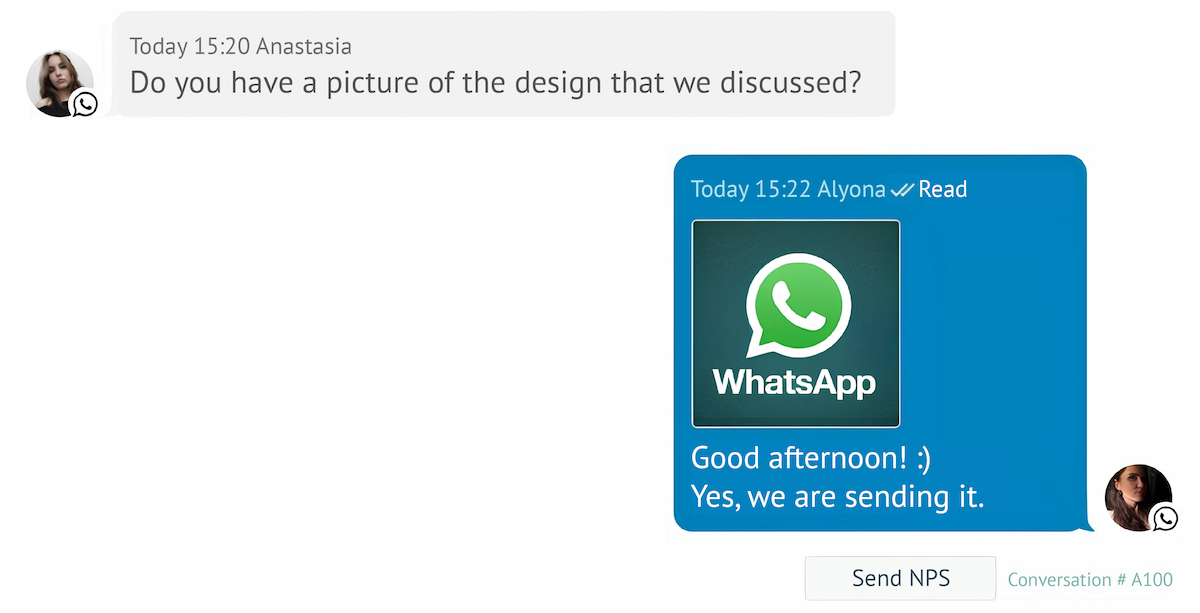The image size is (1200, 613).
Task: Click WhatsApp badge on Alyona's avatar
Action: [x=1165, y=517]
